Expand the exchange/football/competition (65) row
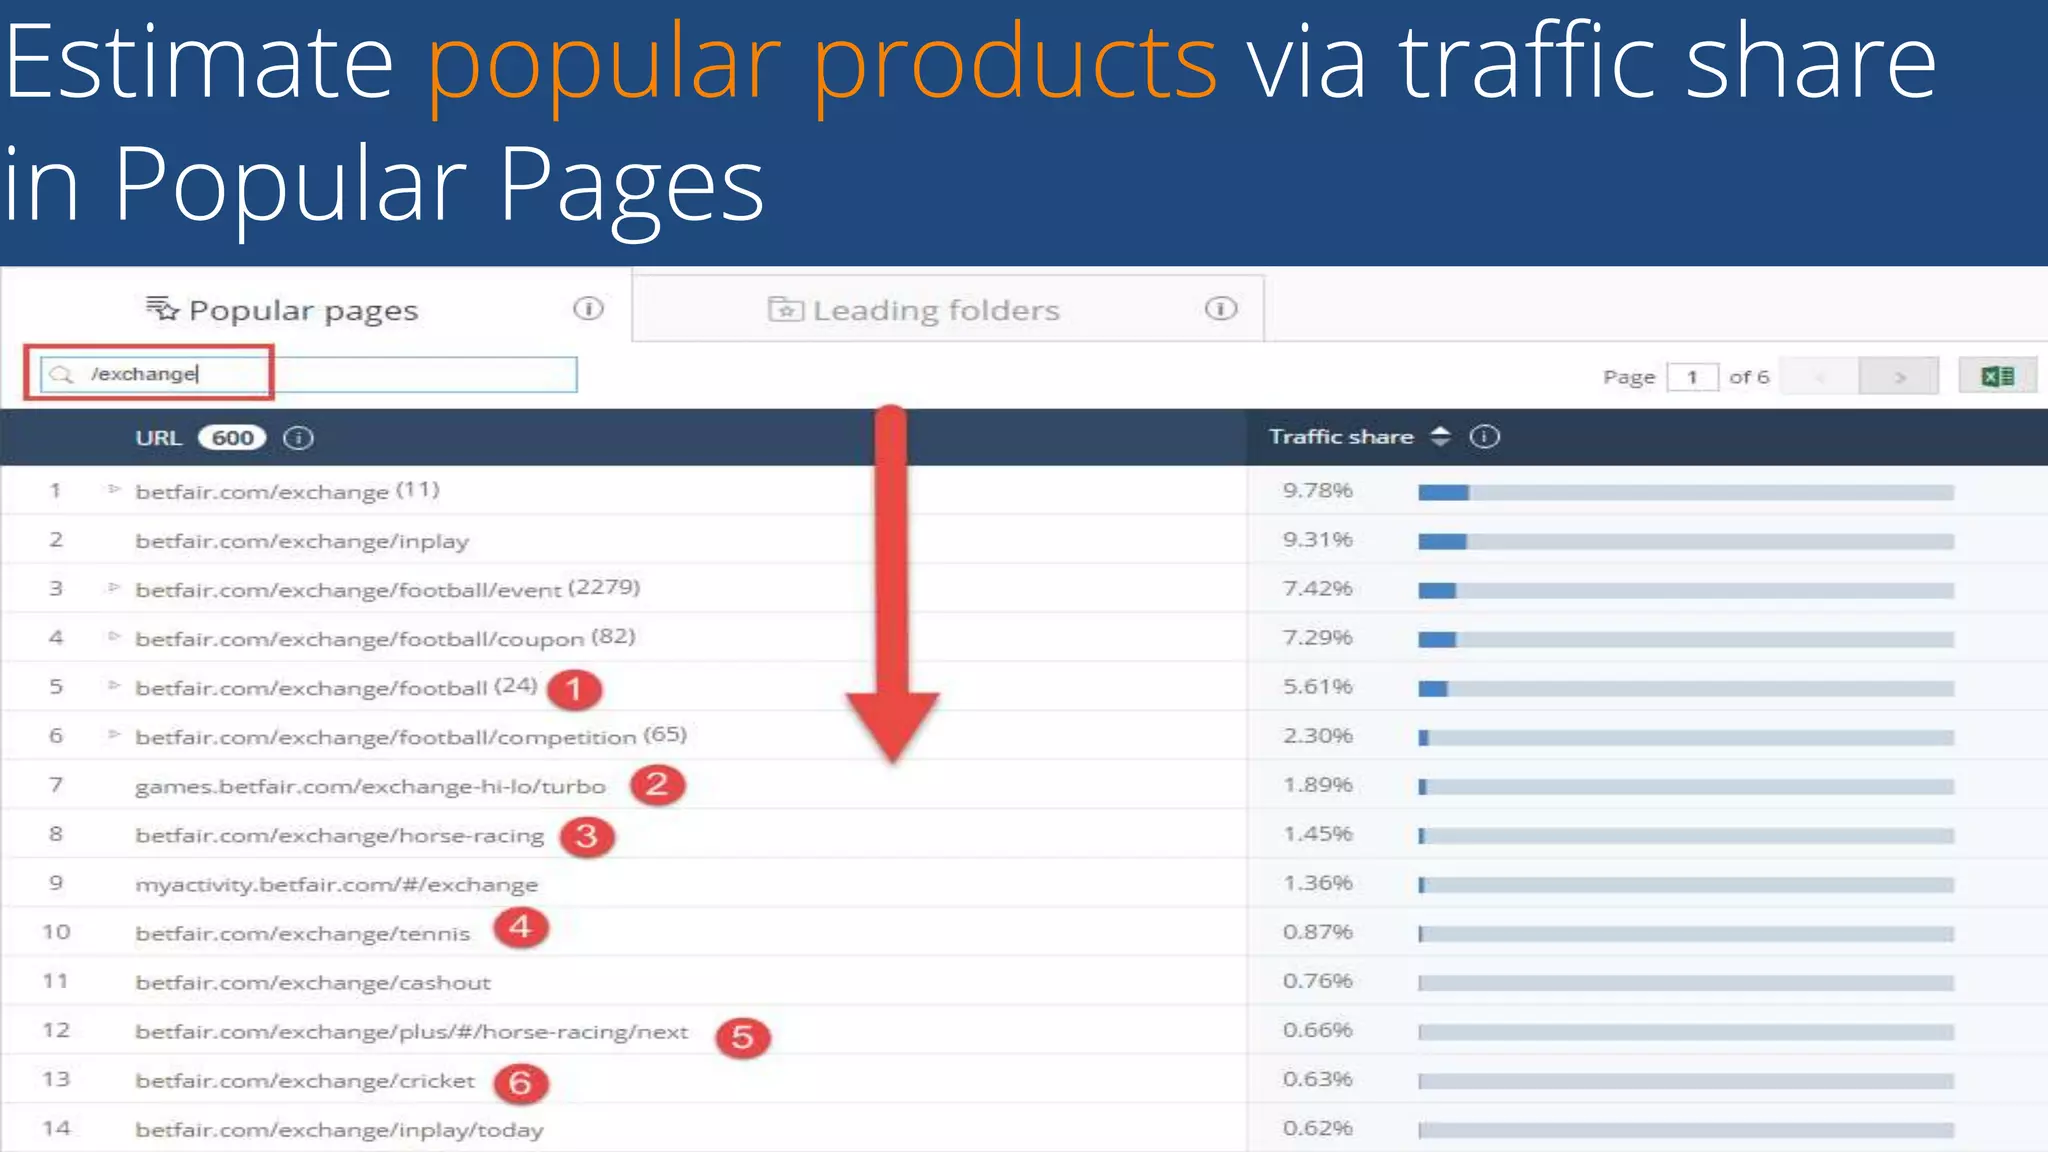This screenshot has width=2048, height=1152. click(x=114, y=735)
